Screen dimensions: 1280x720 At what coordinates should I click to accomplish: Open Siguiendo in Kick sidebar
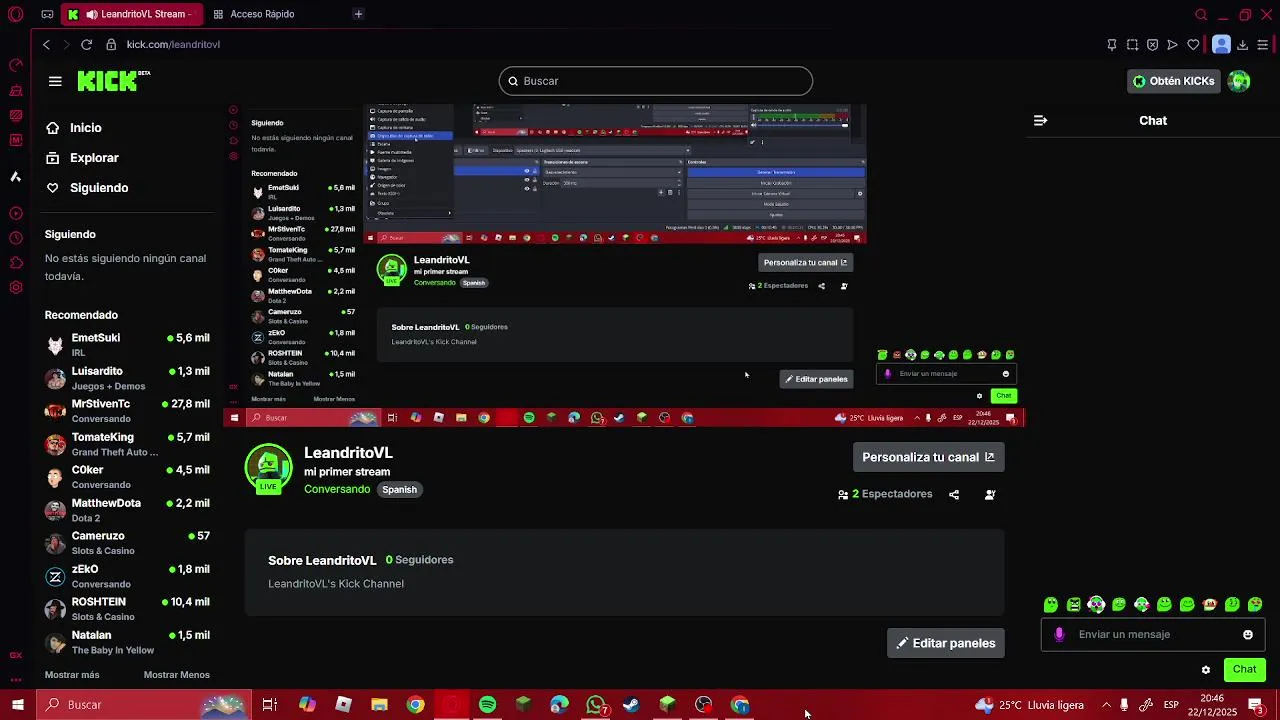click(x=86, y=188)
